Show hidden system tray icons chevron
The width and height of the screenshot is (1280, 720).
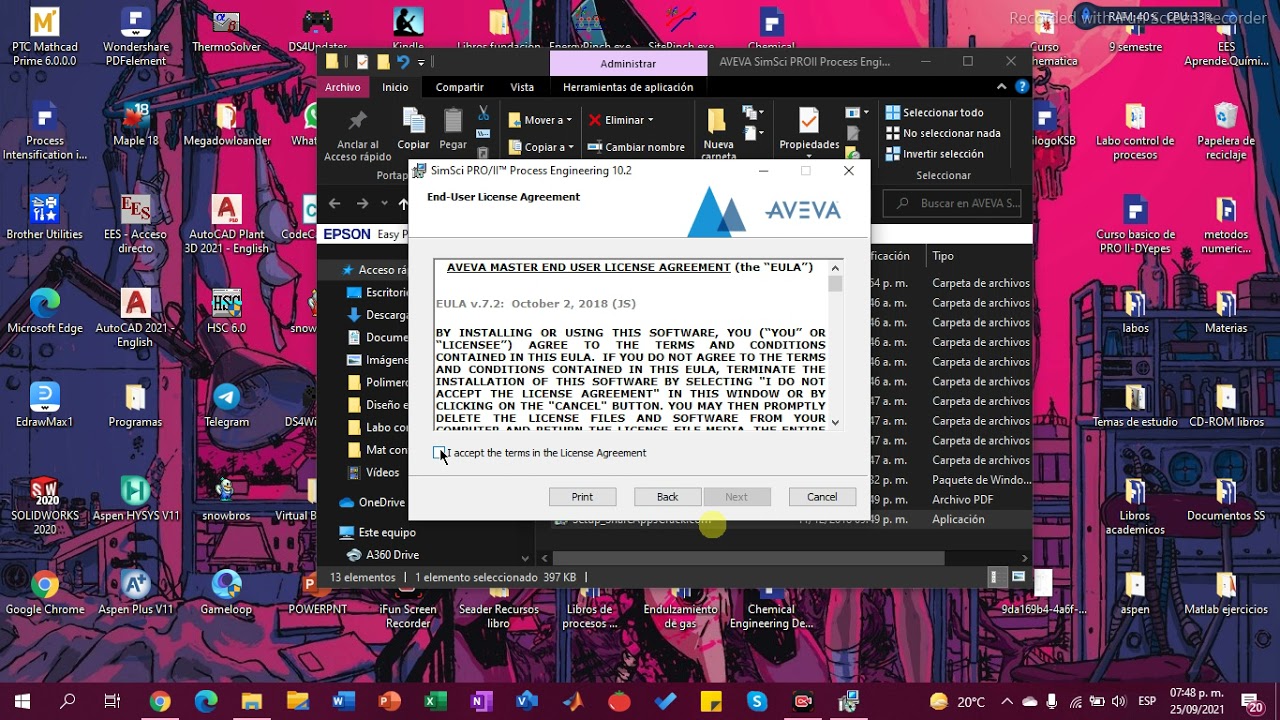click(1007, 701)
